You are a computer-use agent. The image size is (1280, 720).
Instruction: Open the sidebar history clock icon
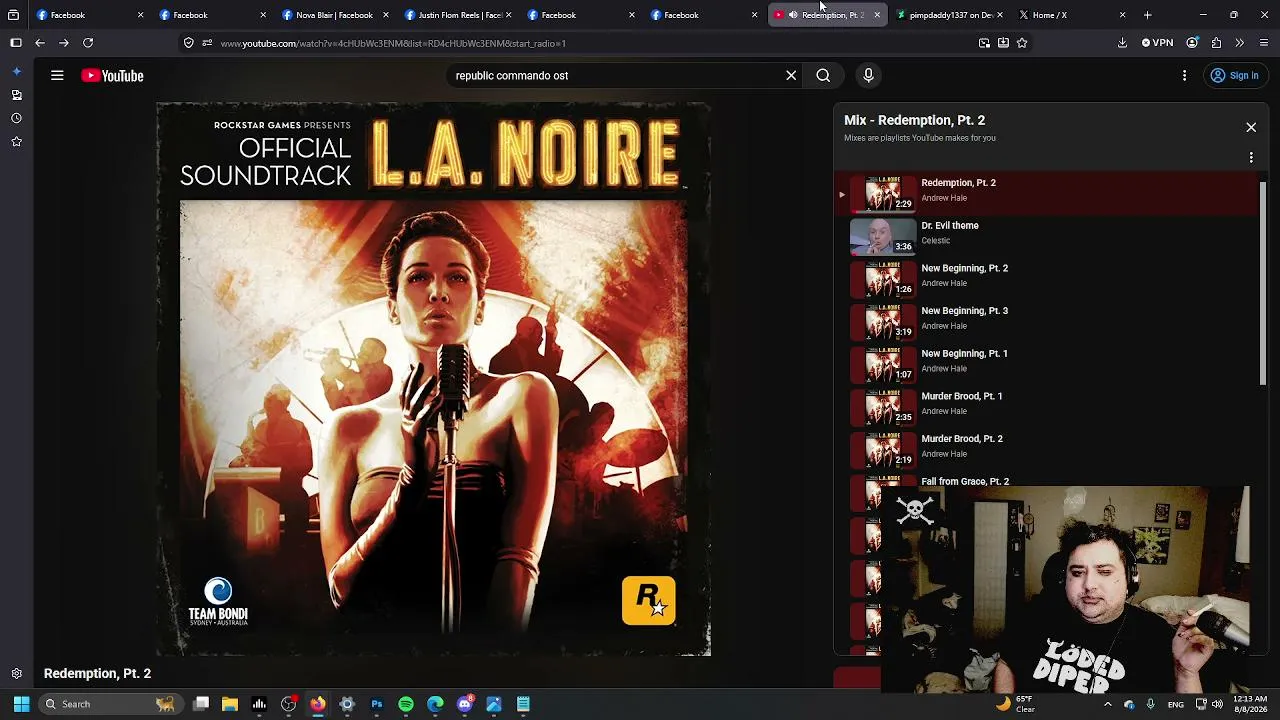point(16,118)
